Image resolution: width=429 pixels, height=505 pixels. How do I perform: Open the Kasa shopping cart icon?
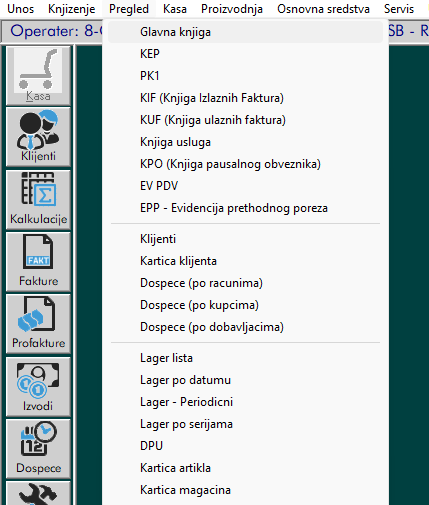tap(38, 76)
